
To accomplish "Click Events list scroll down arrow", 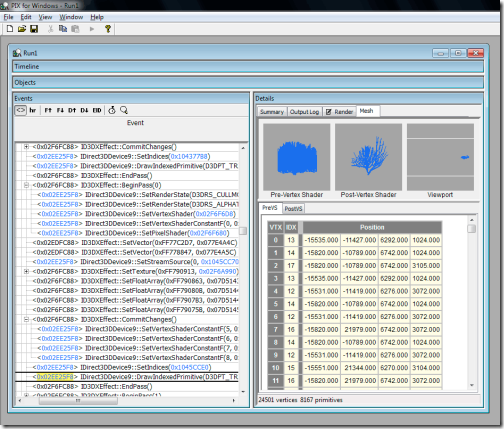I will [x=243, y=392].
